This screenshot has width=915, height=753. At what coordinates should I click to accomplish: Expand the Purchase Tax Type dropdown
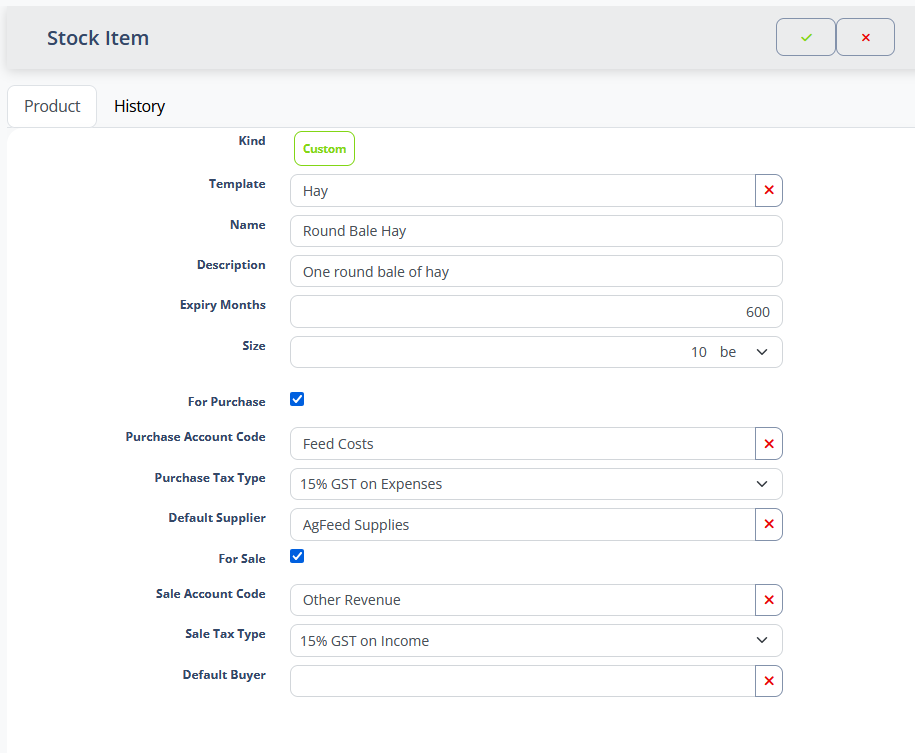[x=536, y=484]
